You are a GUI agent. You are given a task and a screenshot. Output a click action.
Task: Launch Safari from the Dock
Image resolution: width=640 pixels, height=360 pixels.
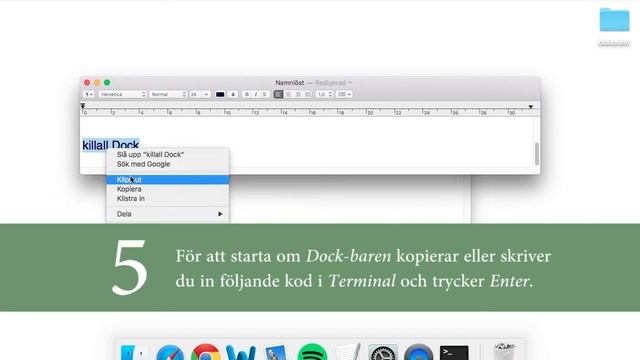click(170, 353)
